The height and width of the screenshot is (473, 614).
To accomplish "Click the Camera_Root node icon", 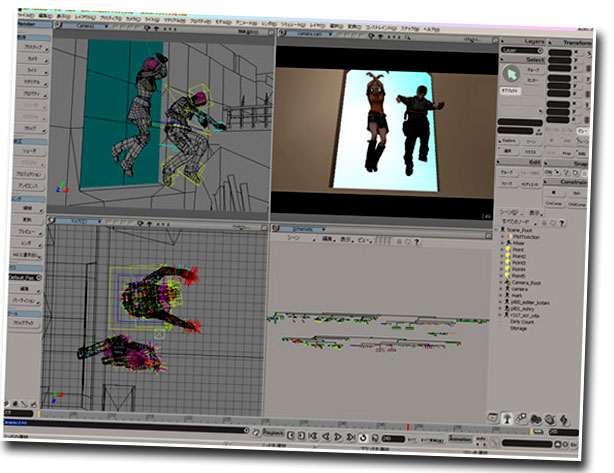I will (508, 280).
